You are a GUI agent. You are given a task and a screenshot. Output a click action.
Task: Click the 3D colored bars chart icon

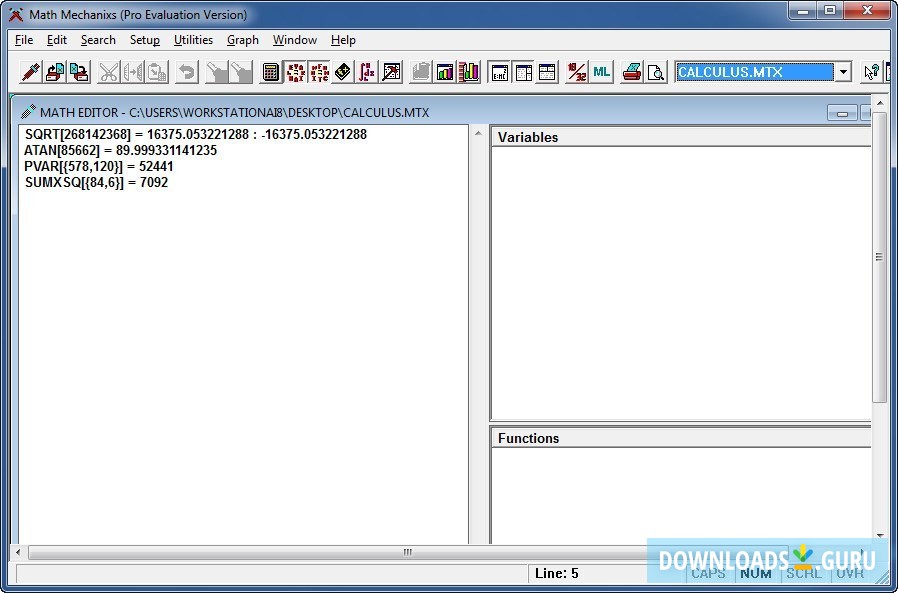pyautogui.click(x=469, y=72)
